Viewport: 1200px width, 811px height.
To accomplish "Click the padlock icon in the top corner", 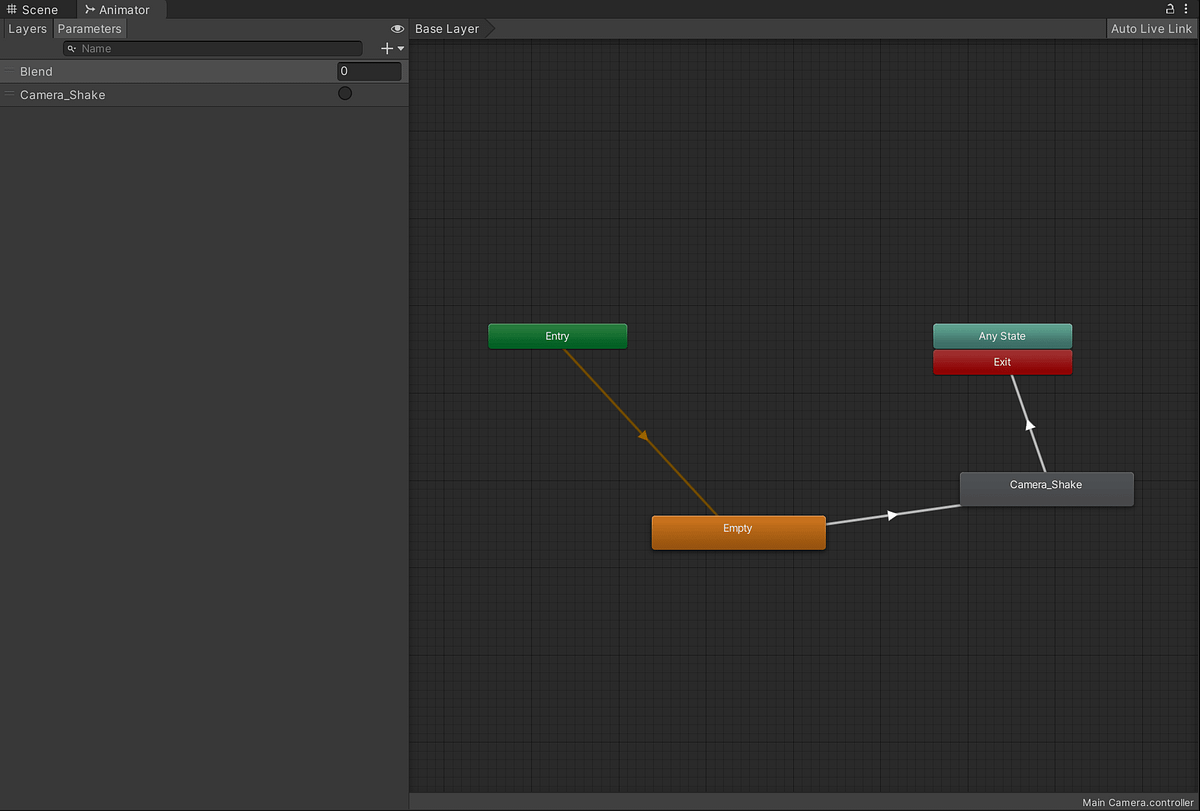I will click(x=1168, y=9).
